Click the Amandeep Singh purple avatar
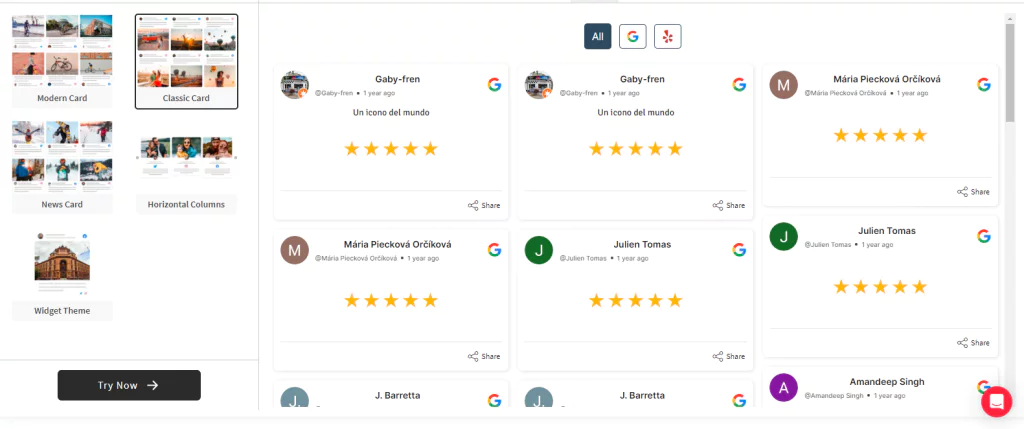Screen dimensions: 1024x429 [x=784, y=388]
